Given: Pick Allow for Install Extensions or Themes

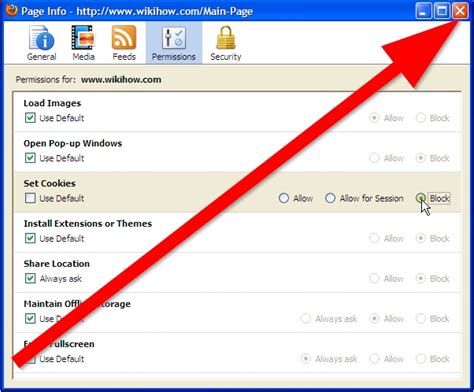Looking at the screenshot, I should (374, 238).
